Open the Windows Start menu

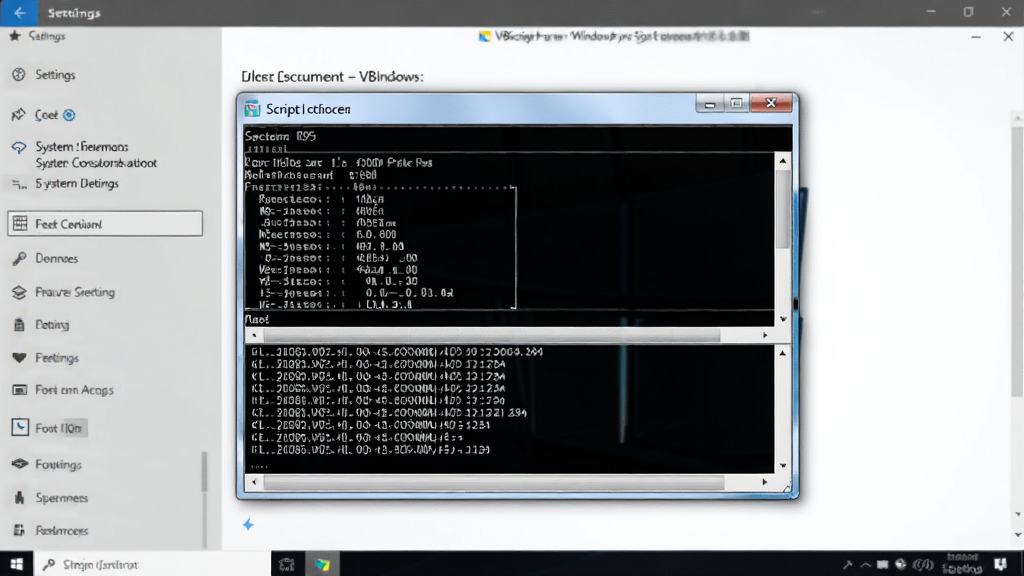[16, 564]
